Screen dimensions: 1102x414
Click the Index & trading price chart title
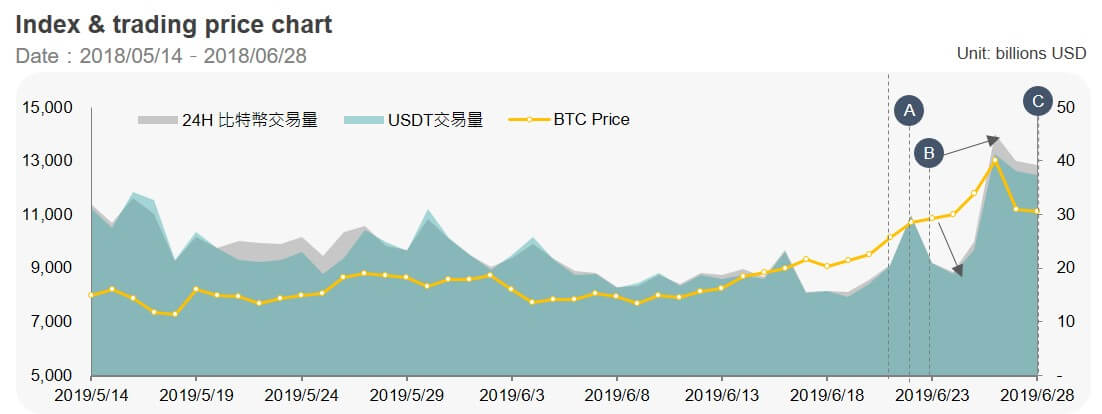174,25
